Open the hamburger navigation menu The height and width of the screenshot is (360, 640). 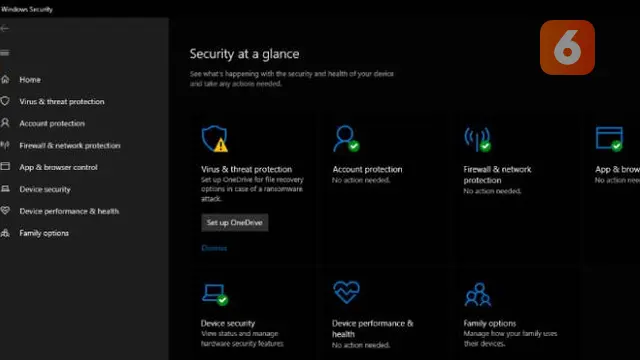4,53
